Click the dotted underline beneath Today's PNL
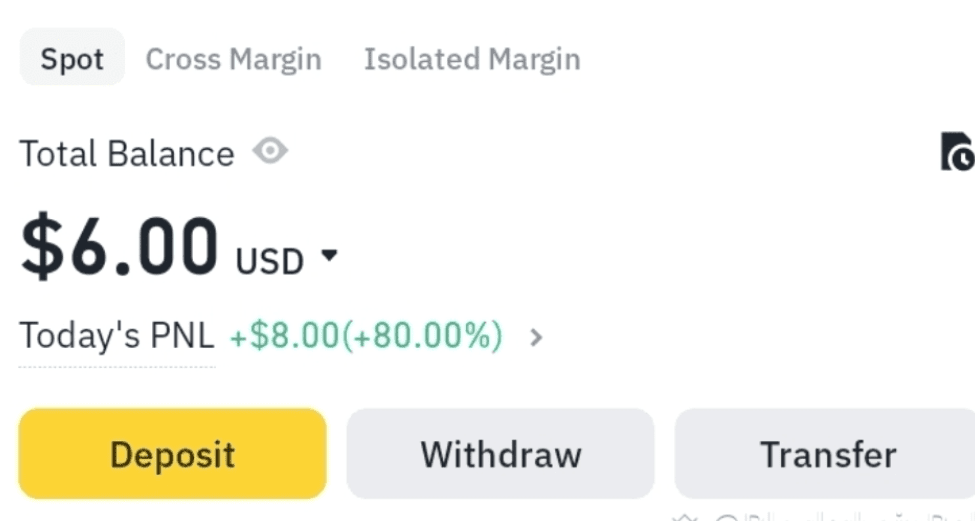The width and height of the screenshot is (975, 521). 116,366
